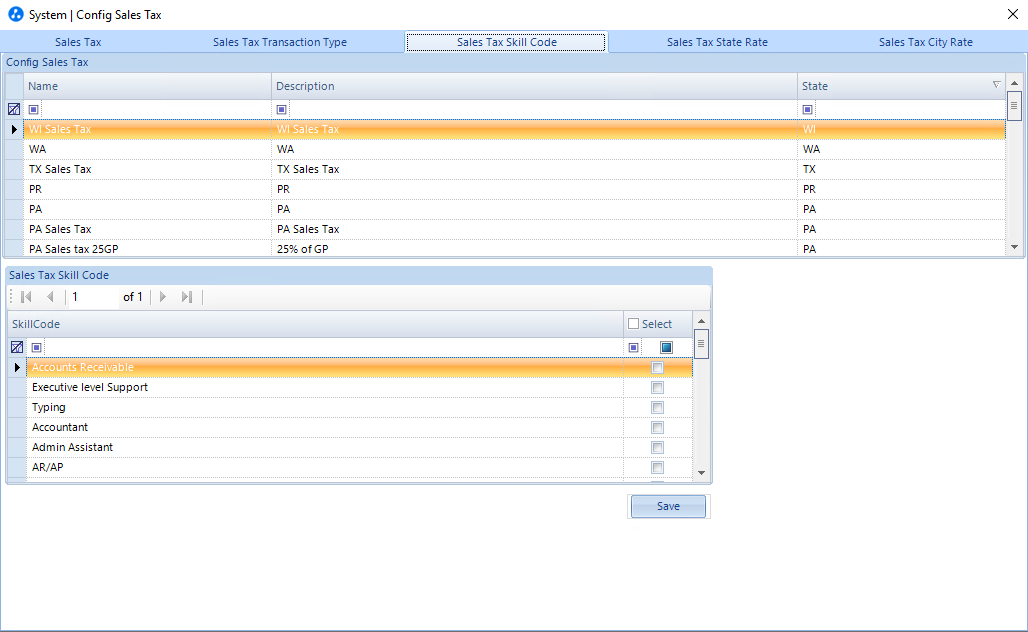Viewport: 1028px width, 632px height.
Task: Click the WI Sales Tax row indicator arrow
Action: [14, 129]
